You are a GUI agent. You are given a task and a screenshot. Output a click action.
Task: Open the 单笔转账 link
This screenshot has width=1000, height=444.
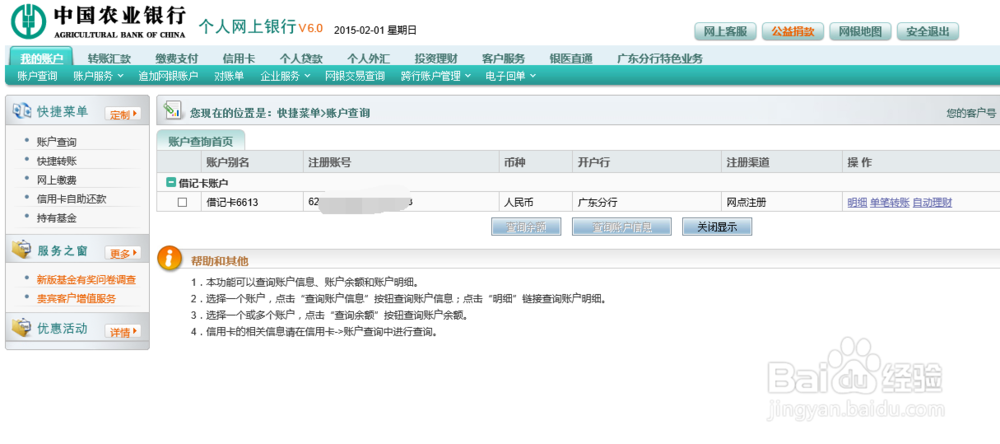[x=890, y=203]
